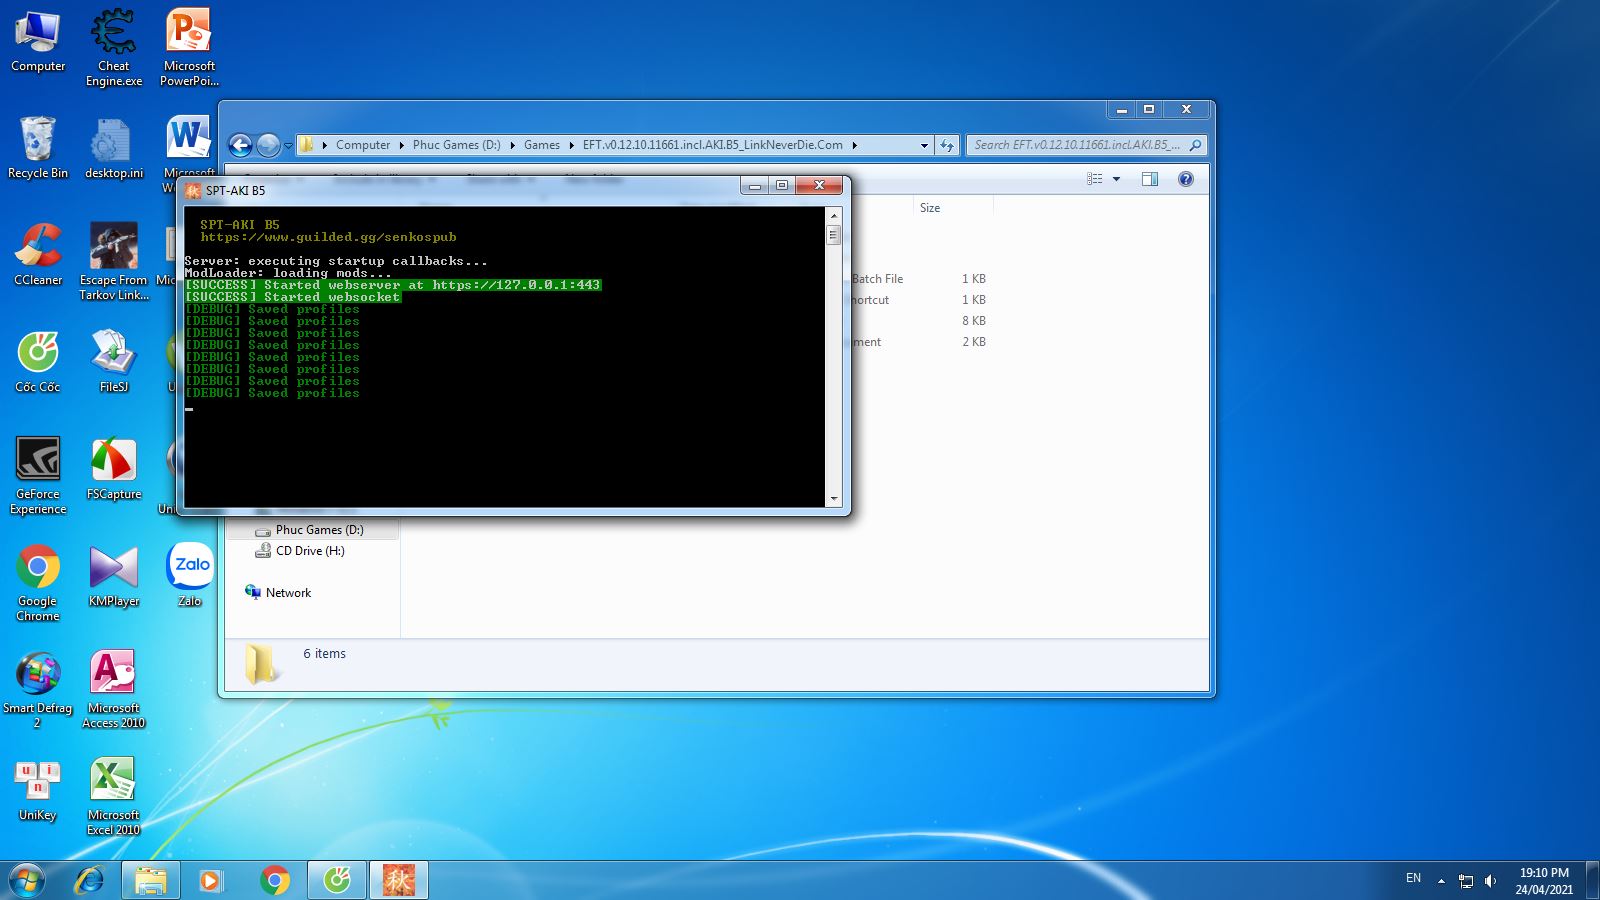
Task: Open address bar history dropdown
Action: point(924,146)
